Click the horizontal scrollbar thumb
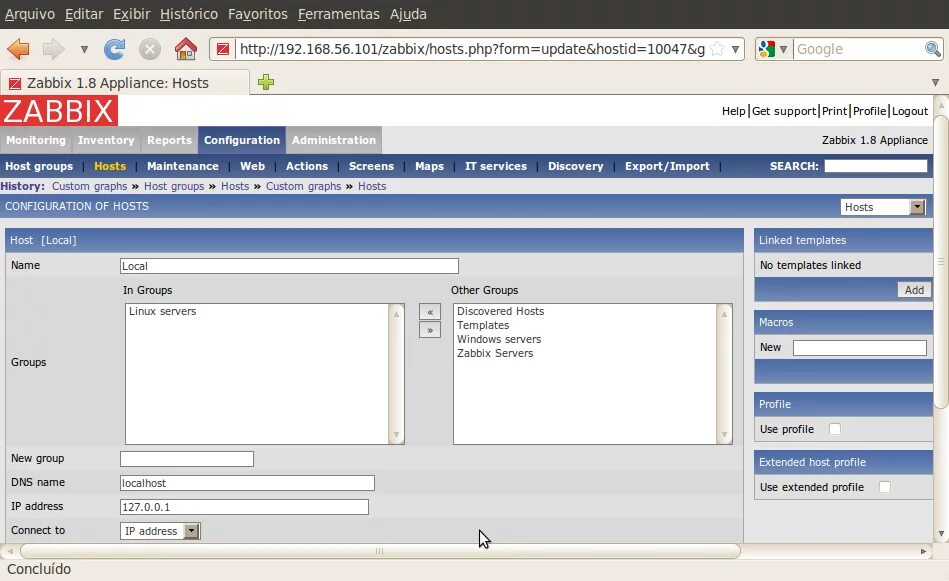This screenshot has height=581, width=949. [x=380, y=551]
